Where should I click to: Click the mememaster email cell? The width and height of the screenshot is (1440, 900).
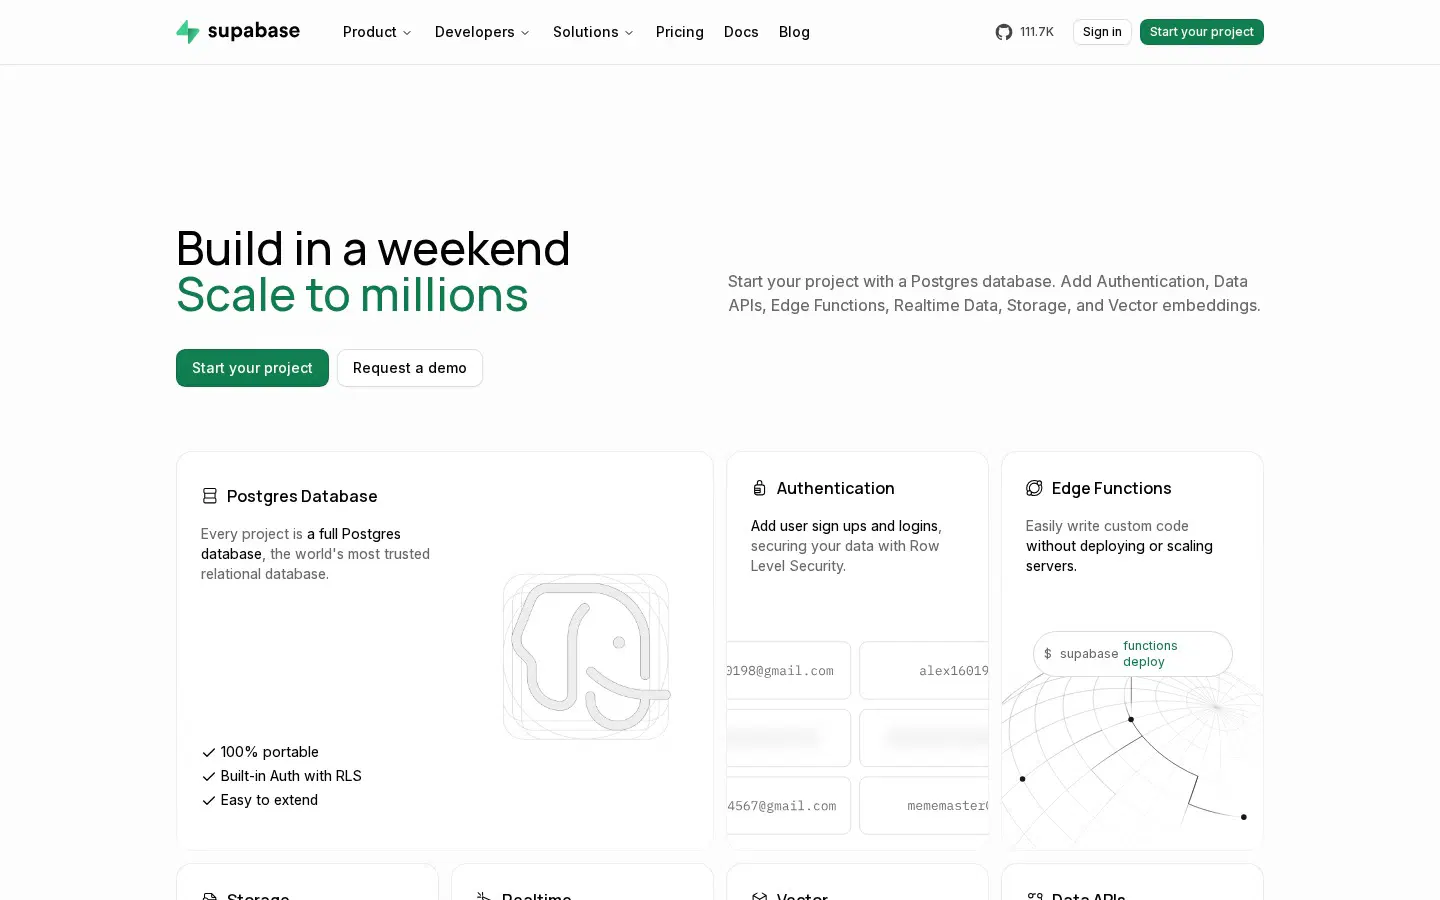924,805
